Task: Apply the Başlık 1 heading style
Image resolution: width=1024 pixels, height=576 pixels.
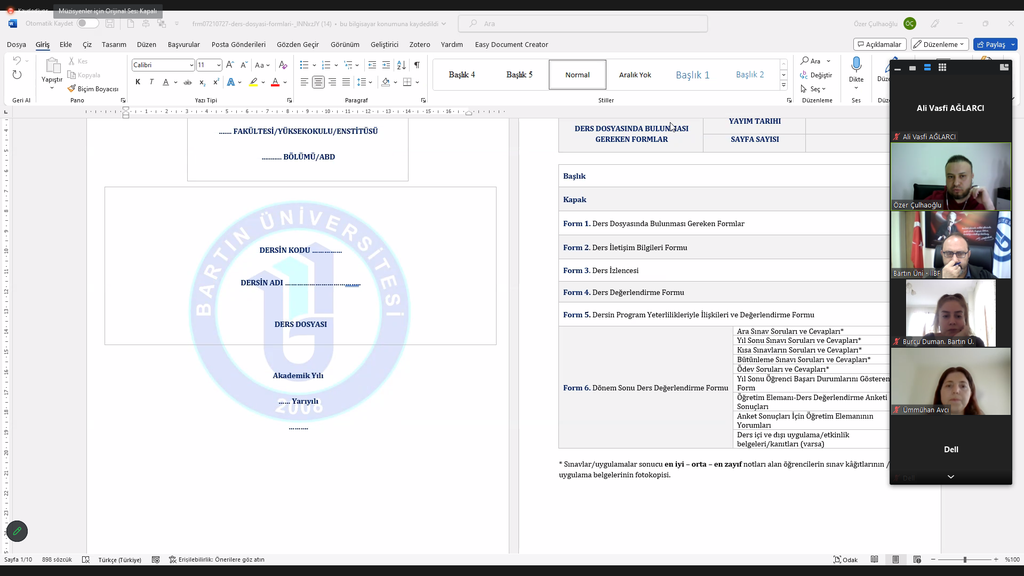Action: pos(692,75)
